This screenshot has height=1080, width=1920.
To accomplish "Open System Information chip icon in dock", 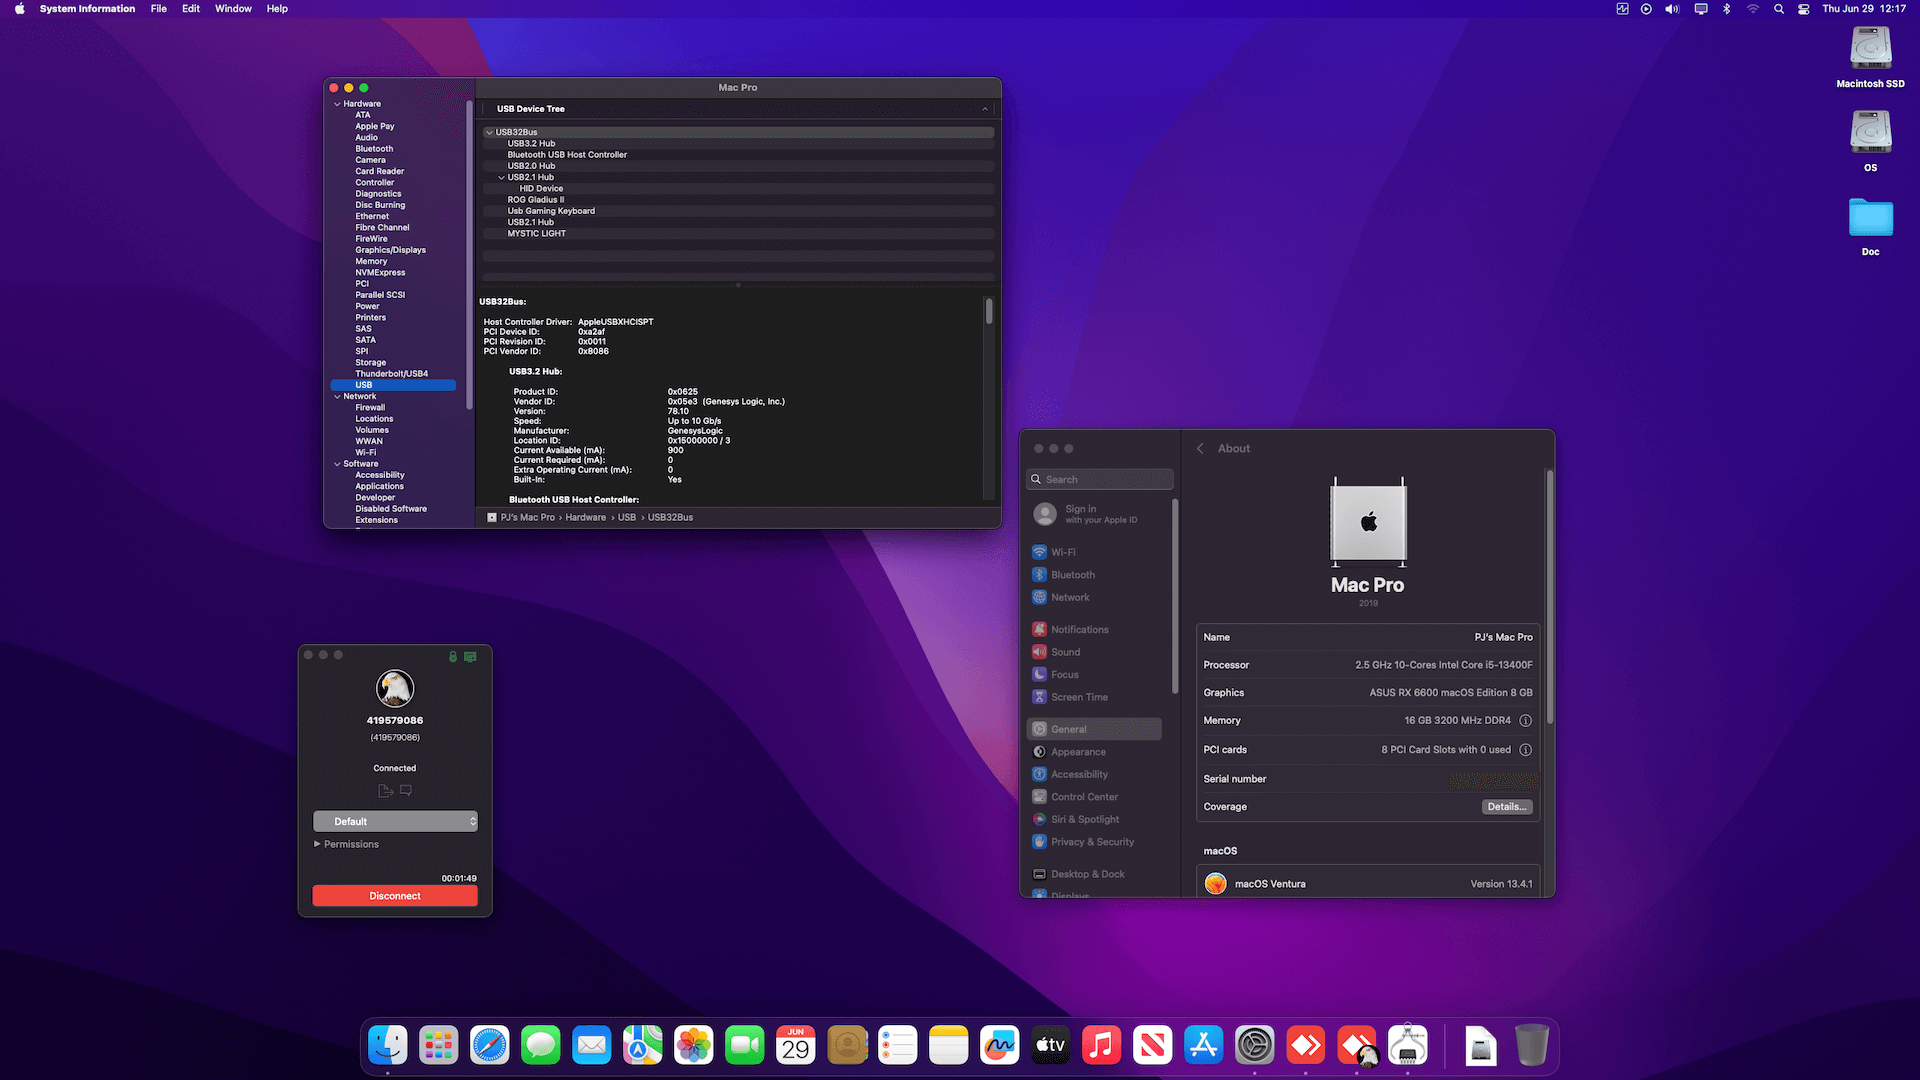I will pyautogui.click(x=1408, y=1046).
